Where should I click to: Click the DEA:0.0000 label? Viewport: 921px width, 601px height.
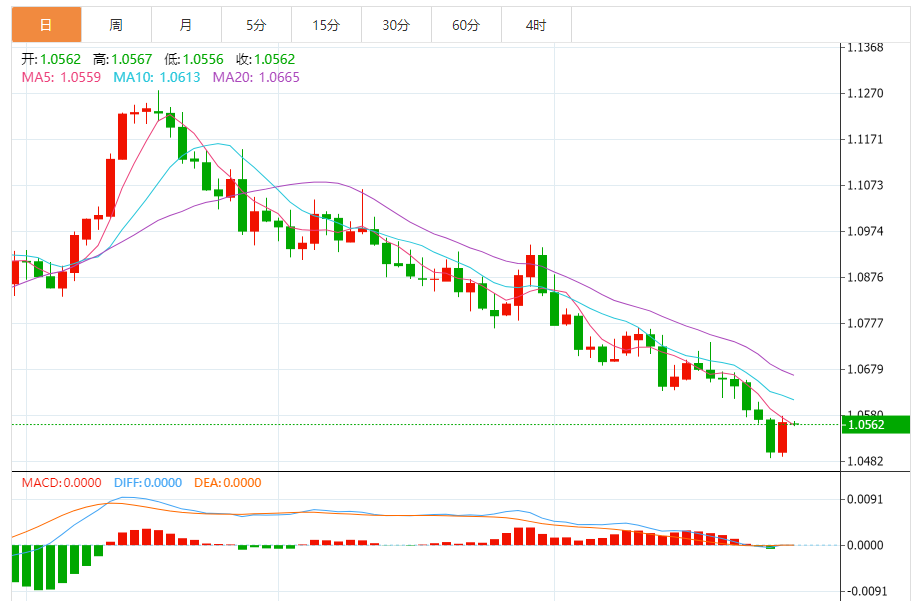click(x=228, y=483)
